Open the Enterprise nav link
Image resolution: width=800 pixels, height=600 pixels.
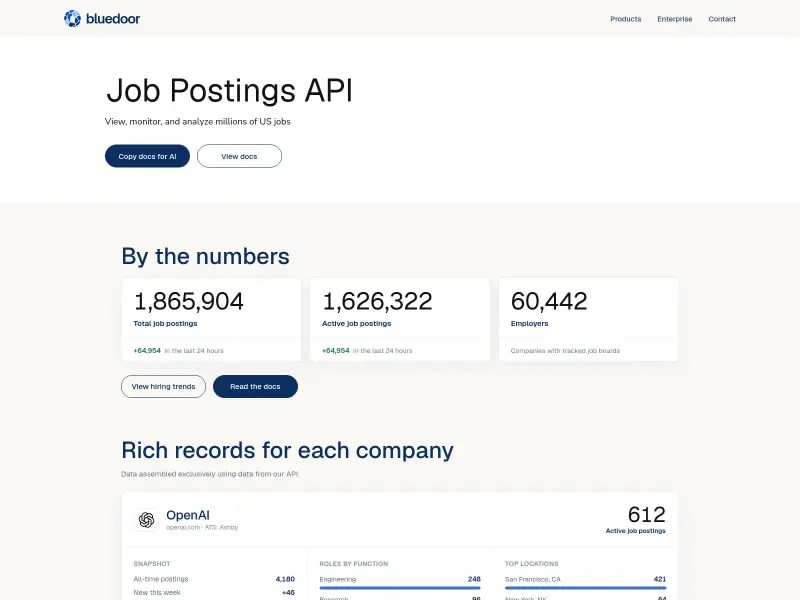tap(674, 19)
